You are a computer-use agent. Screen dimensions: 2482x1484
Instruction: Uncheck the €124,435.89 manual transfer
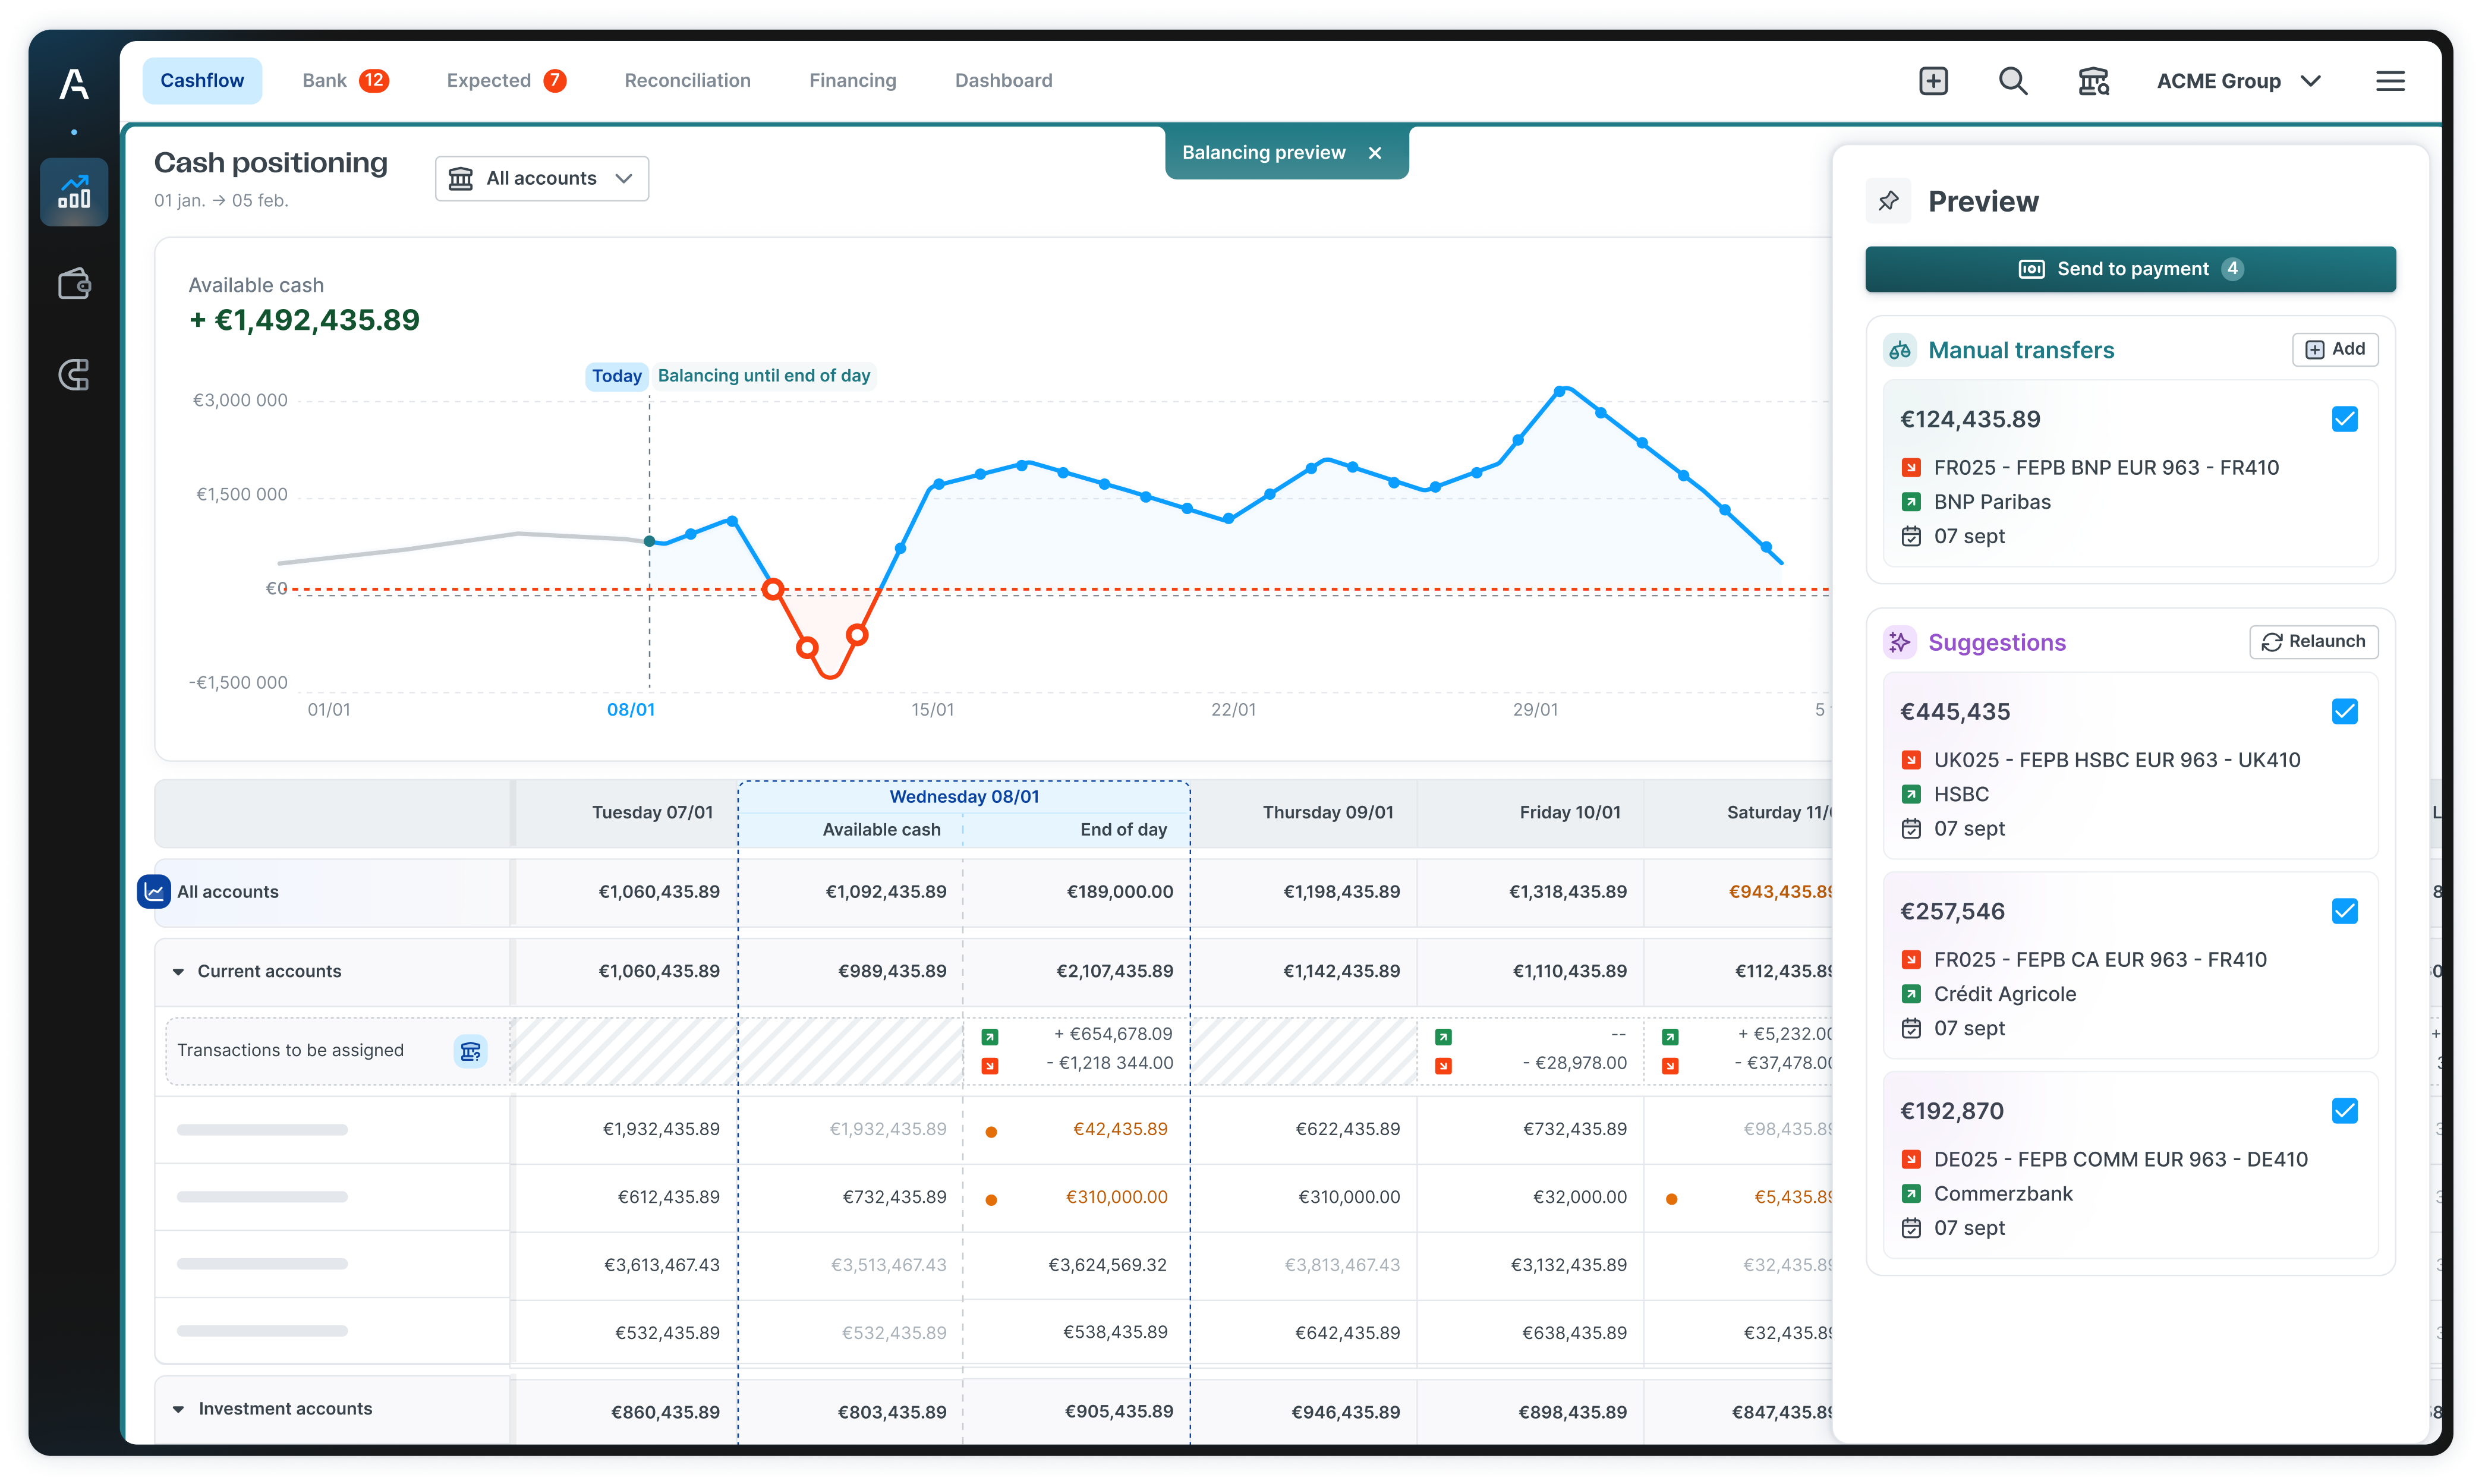[x=2345, y=419]
